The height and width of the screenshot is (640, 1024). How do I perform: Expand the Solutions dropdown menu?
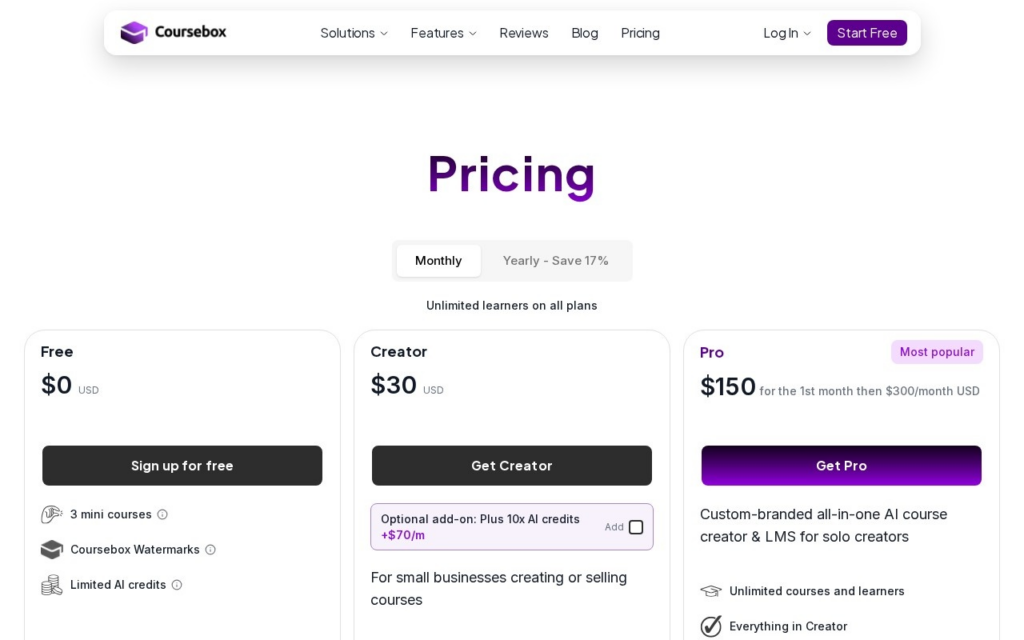353,33
